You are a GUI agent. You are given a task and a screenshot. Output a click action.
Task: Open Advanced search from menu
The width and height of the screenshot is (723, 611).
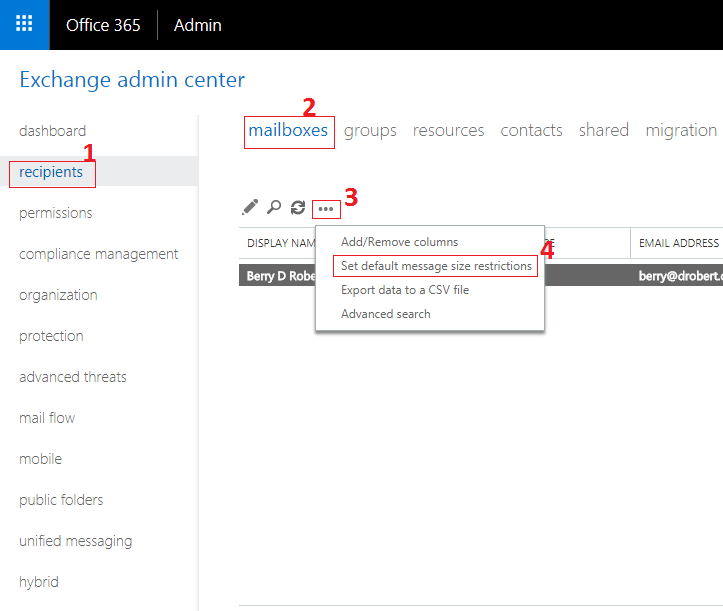coord(385,314)
